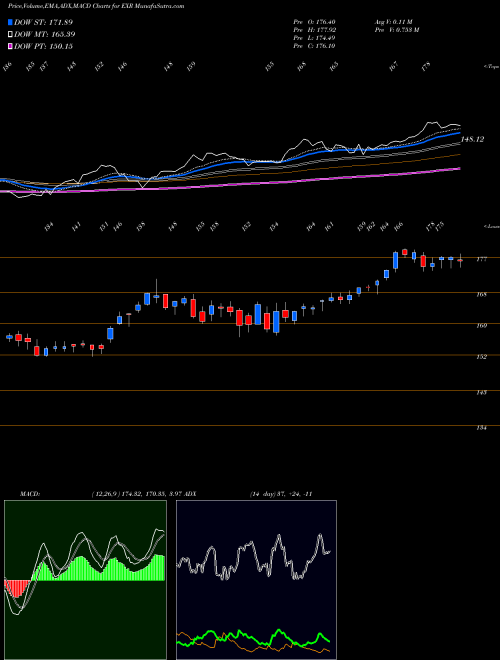This screenshot has width=500, height=660.
Task: Click the 175 label in Lows row
Action: click(x=440, y=227)
